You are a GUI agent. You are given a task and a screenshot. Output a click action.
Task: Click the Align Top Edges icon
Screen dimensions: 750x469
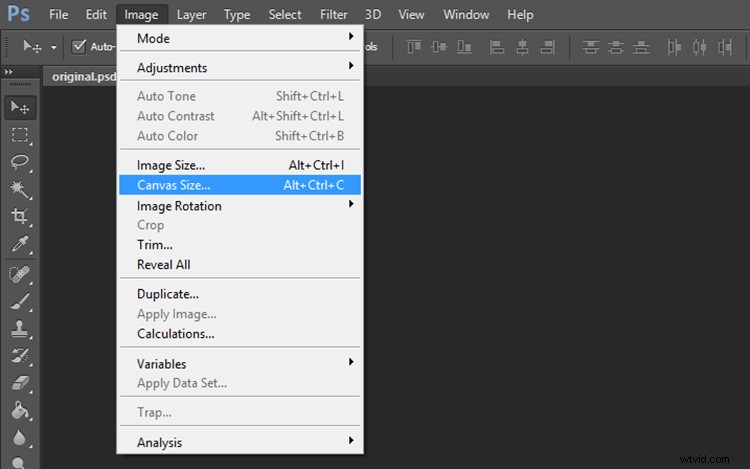(x=412, y=47)
